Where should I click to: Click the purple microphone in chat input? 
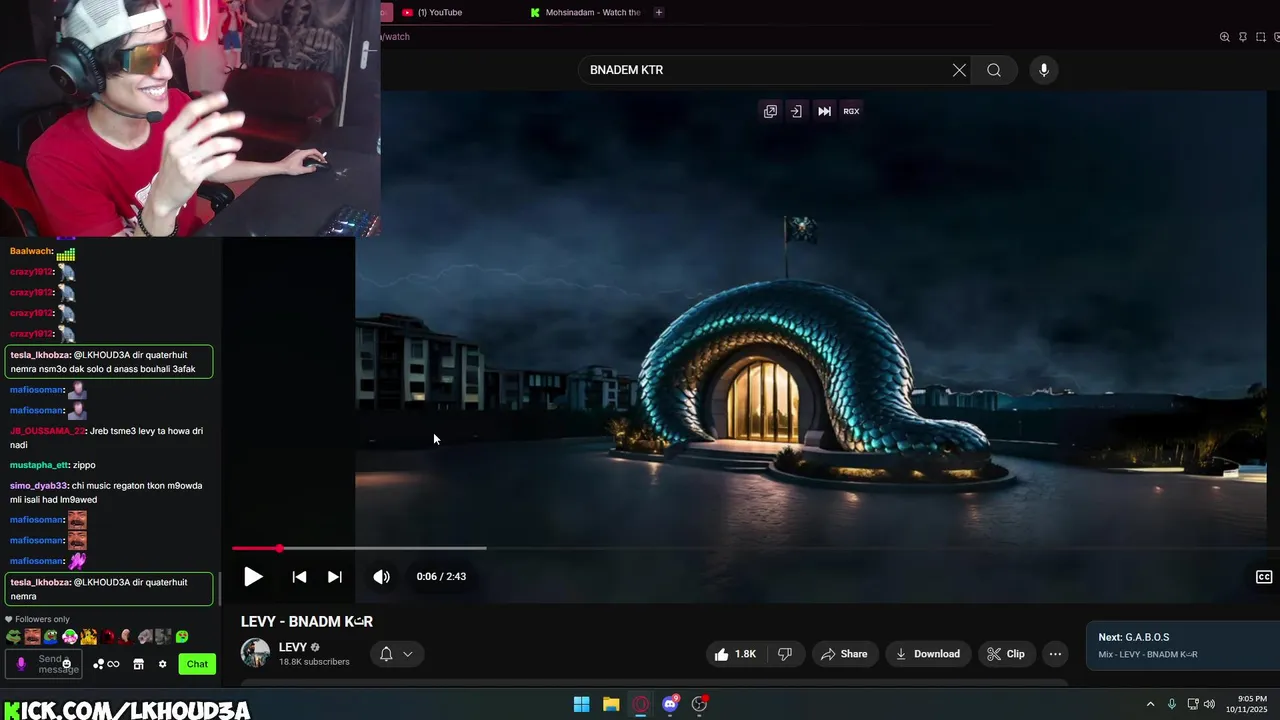(x=21, y=664)
